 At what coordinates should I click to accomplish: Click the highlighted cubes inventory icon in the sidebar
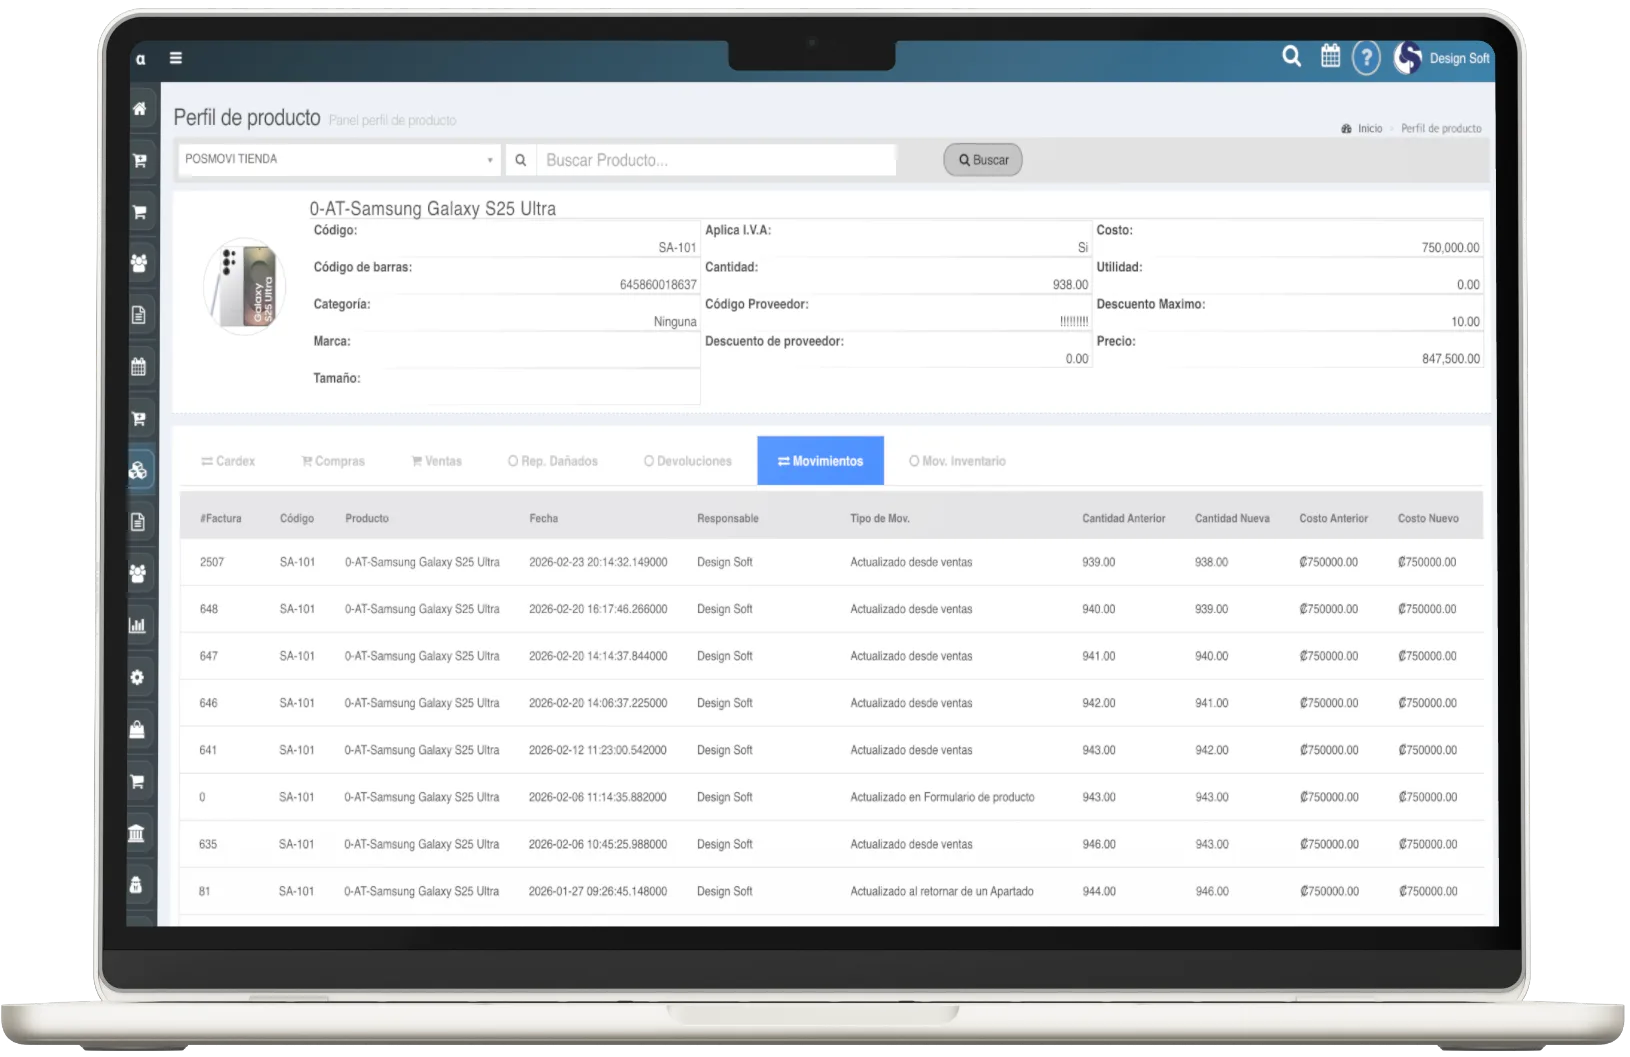coord(139,470)
